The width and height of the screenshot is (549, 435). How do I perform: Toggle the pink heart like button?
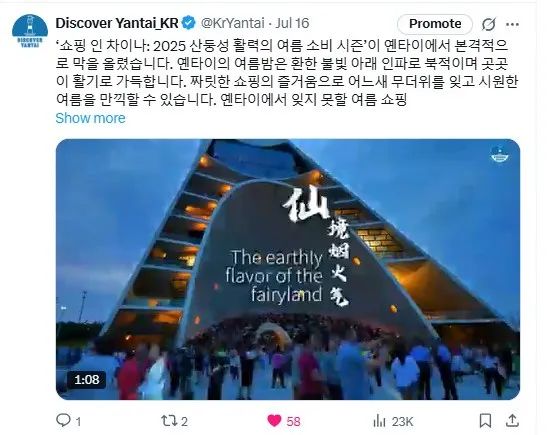[x=274, y=420]
